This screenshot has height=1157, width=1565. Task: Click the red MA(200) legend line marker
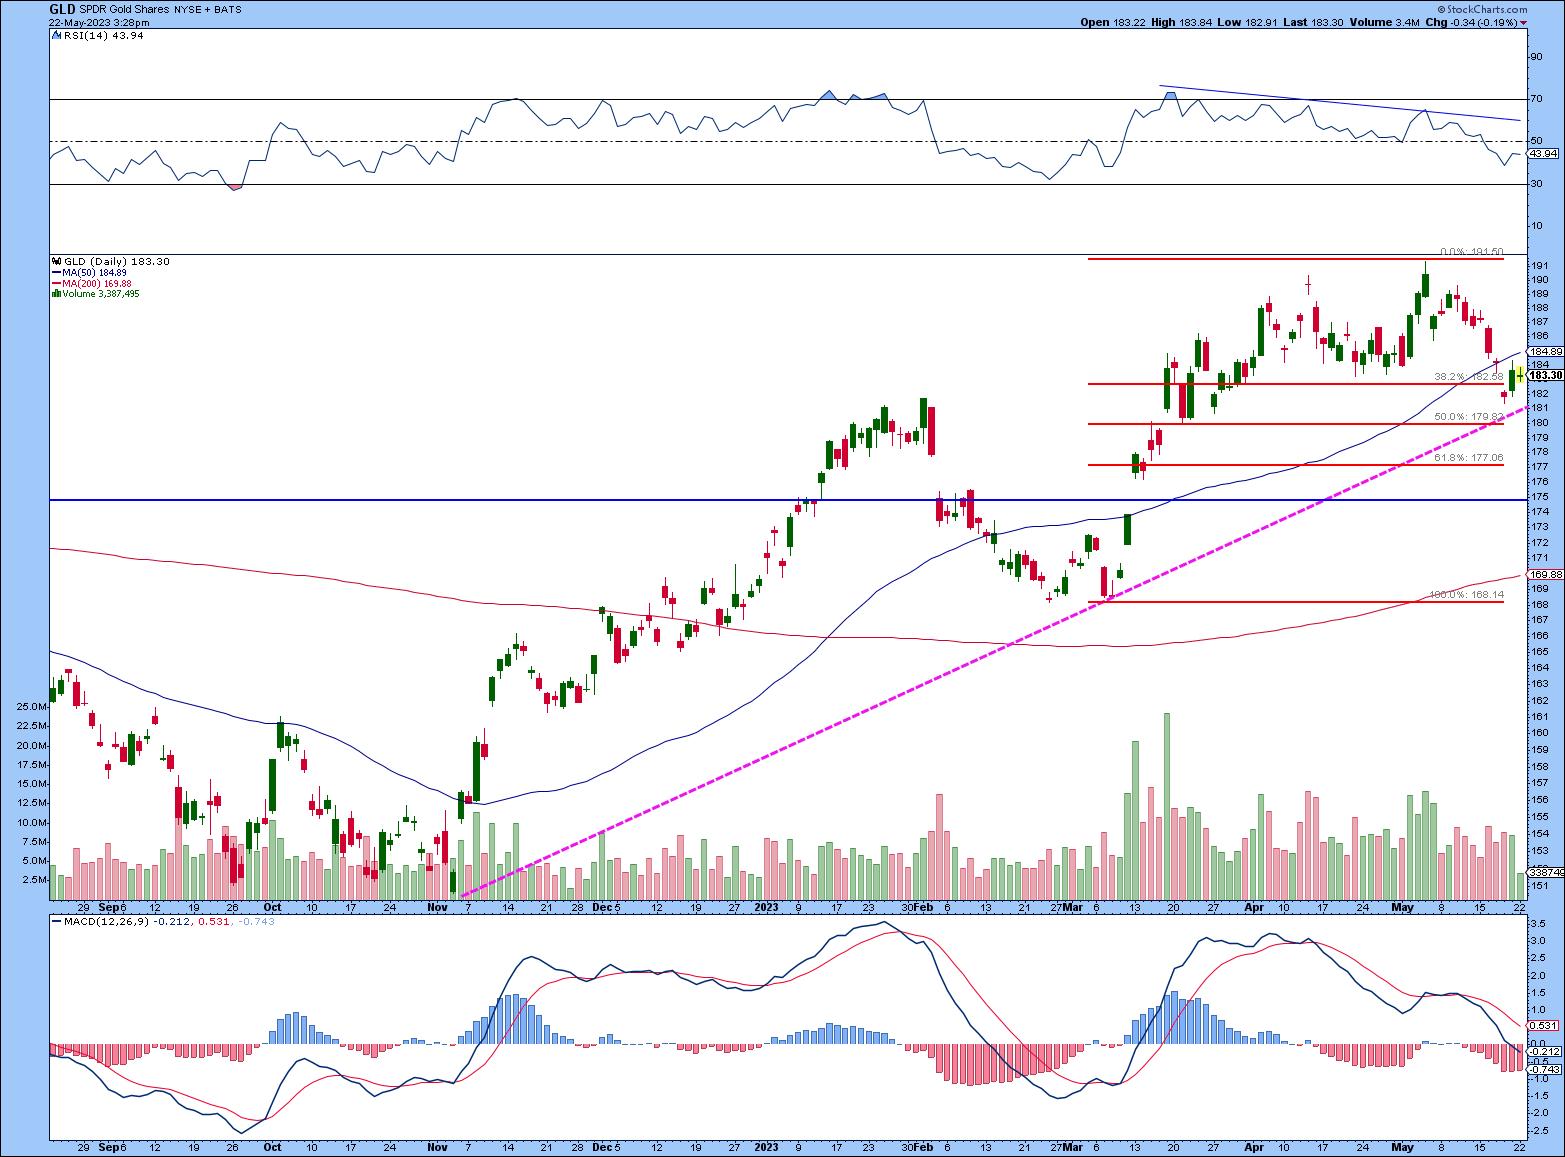point(55,283)
